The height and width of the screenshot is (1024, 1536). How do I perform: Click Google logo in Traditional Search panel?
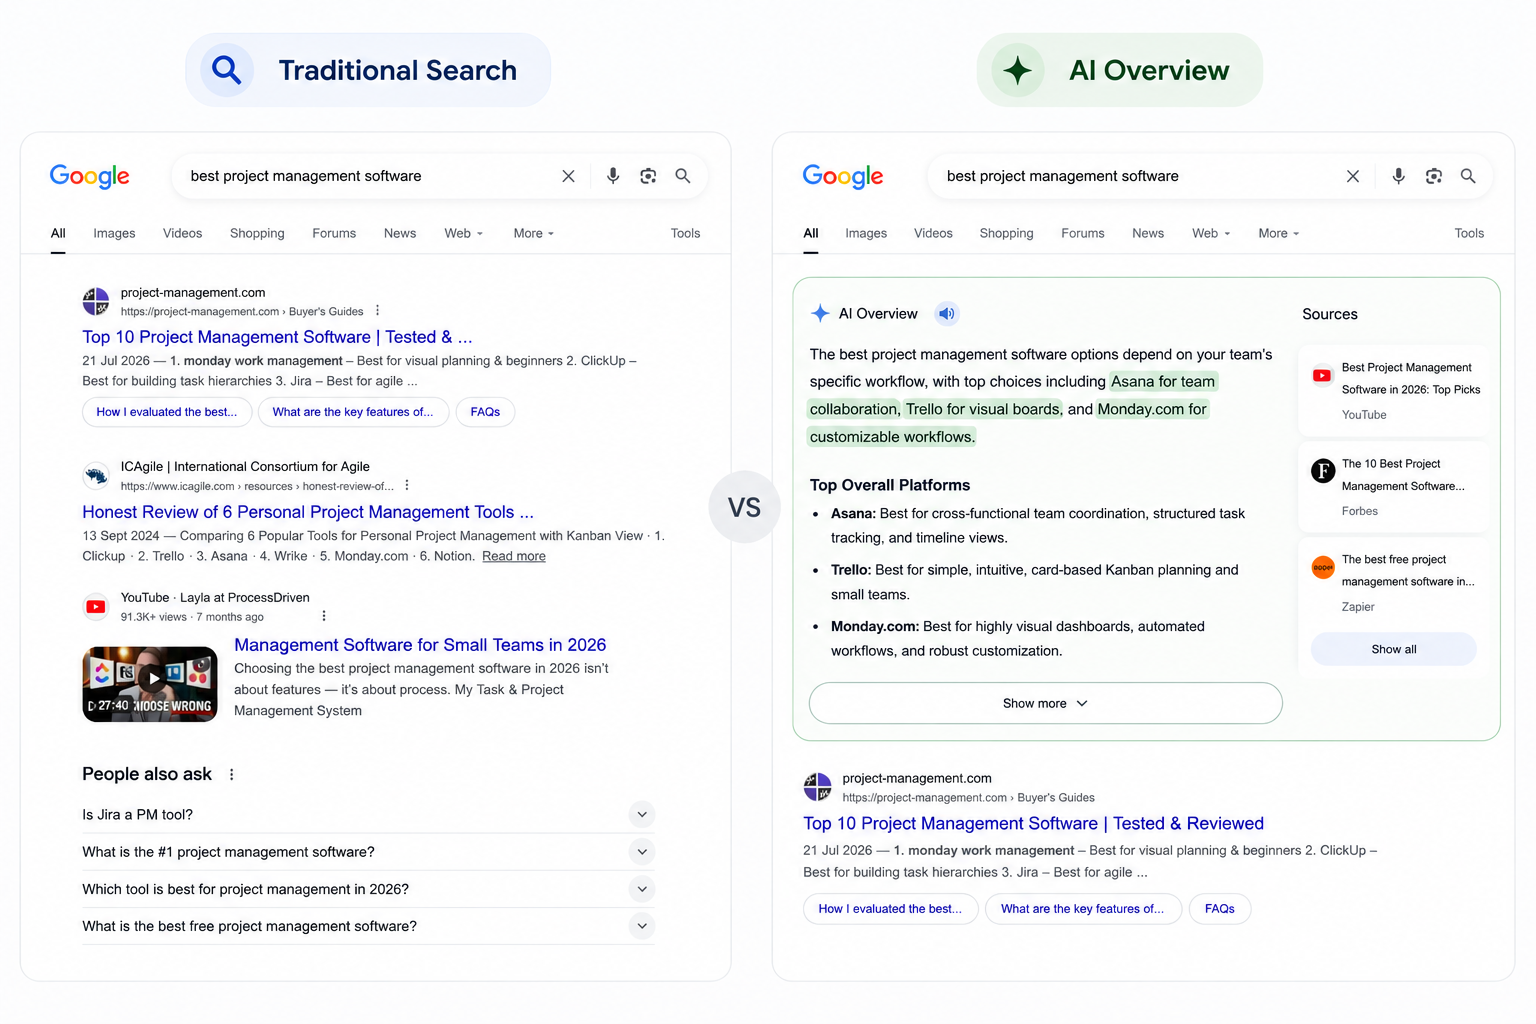[x=90, y=177]
